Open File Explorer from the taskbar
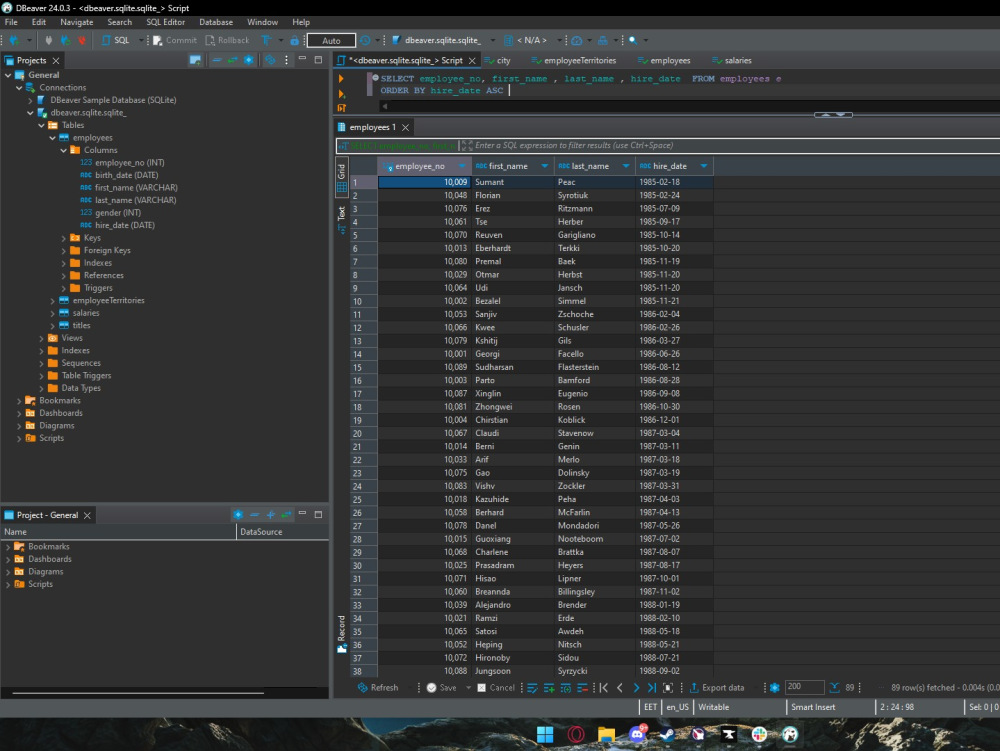 coord(607,734)
